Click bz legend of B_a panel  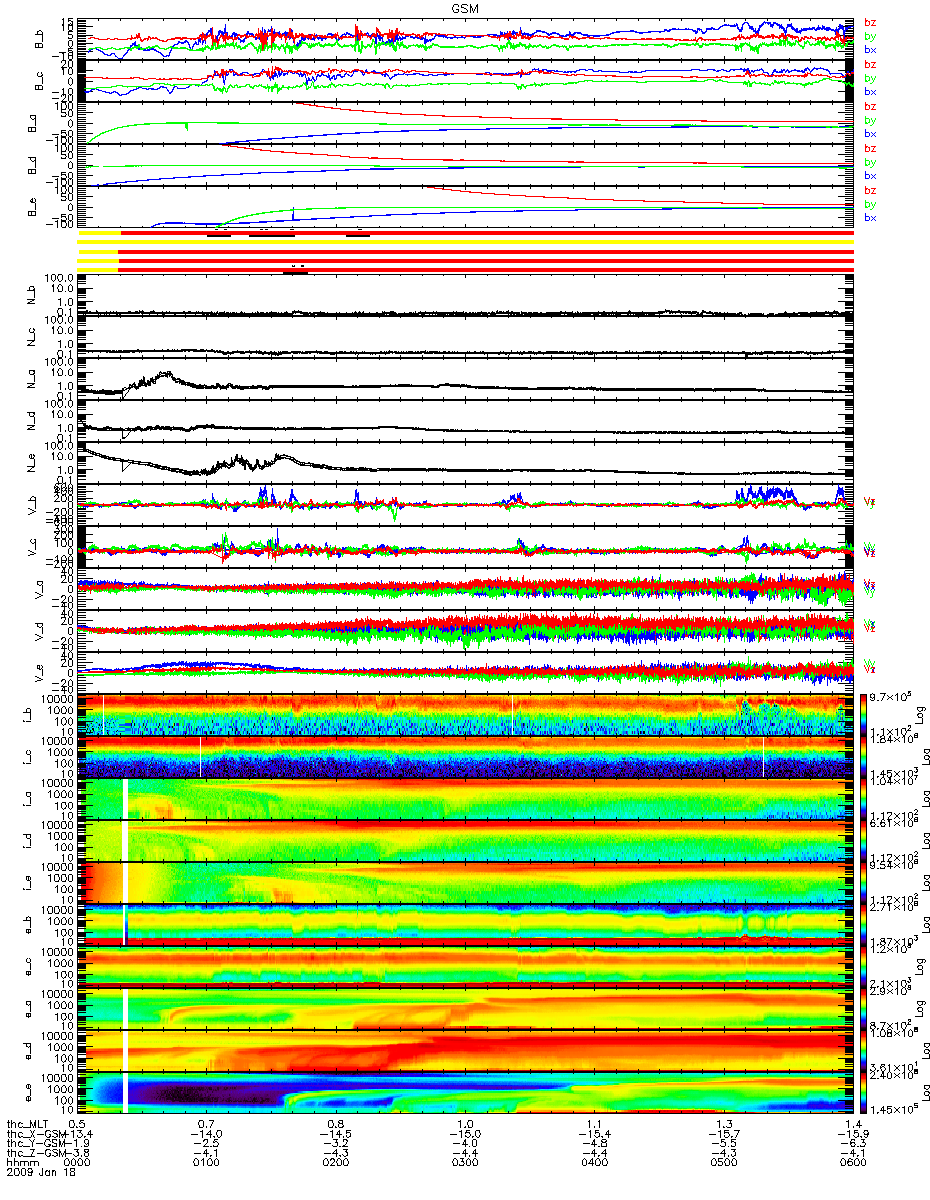[x=870, y=106]
